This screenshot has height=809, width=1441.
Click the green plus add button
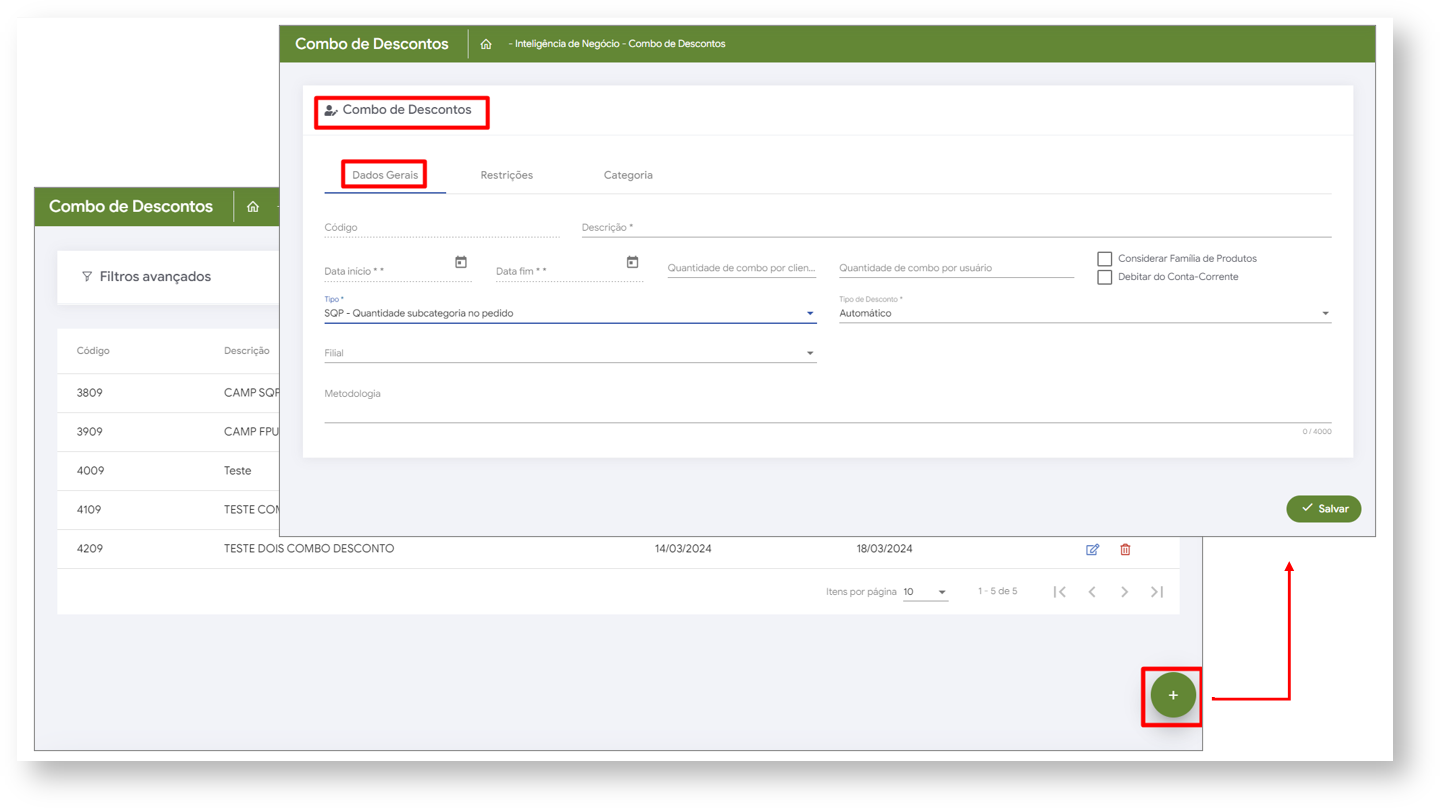1172,695
